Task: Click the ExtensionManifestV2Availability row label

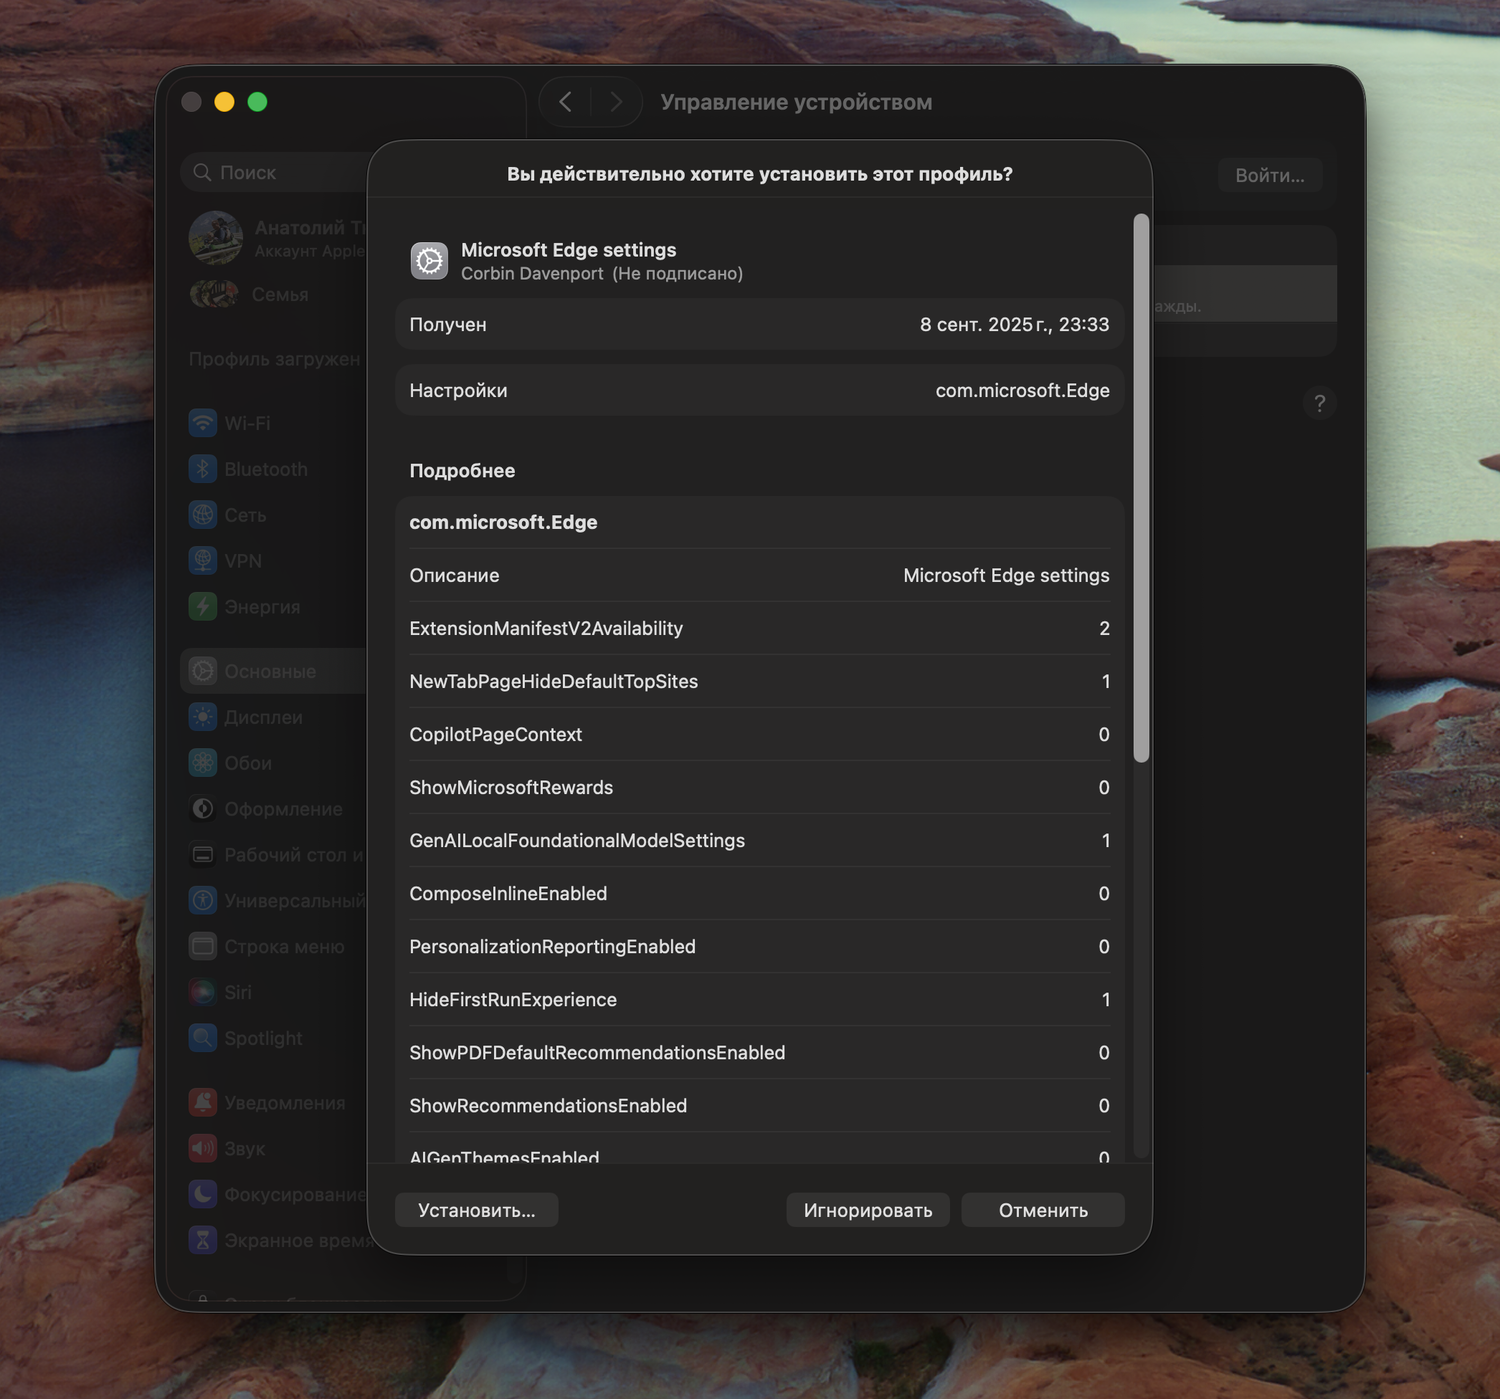Action: pos(546,628)
